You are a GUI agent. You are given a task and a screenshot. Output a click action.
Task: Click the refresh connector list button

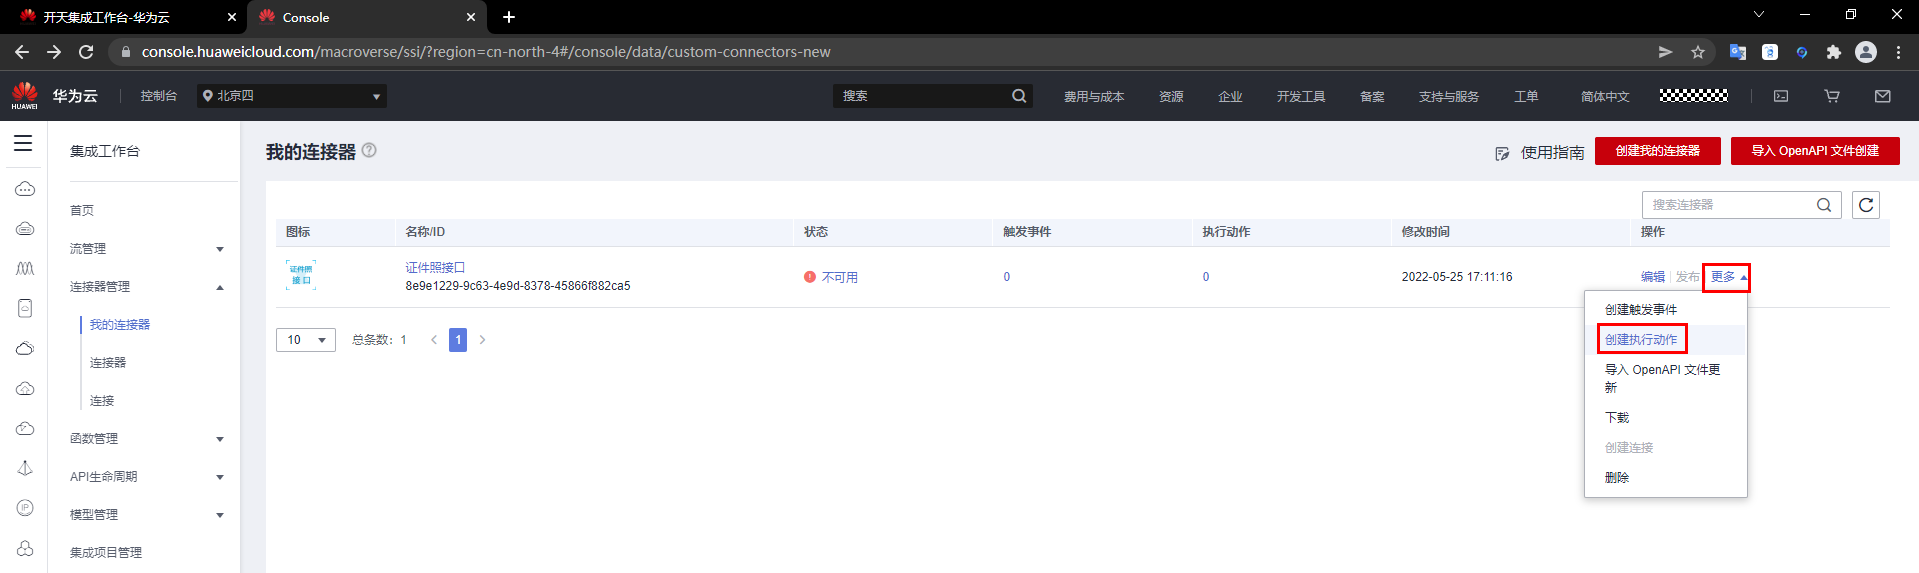pos(1866,205)
